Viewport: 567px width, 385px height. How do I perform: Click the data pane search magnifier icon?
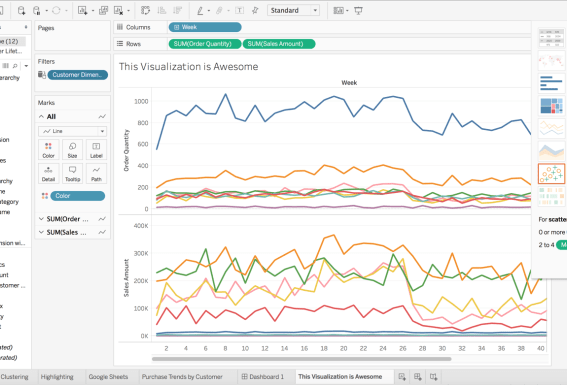15,66
